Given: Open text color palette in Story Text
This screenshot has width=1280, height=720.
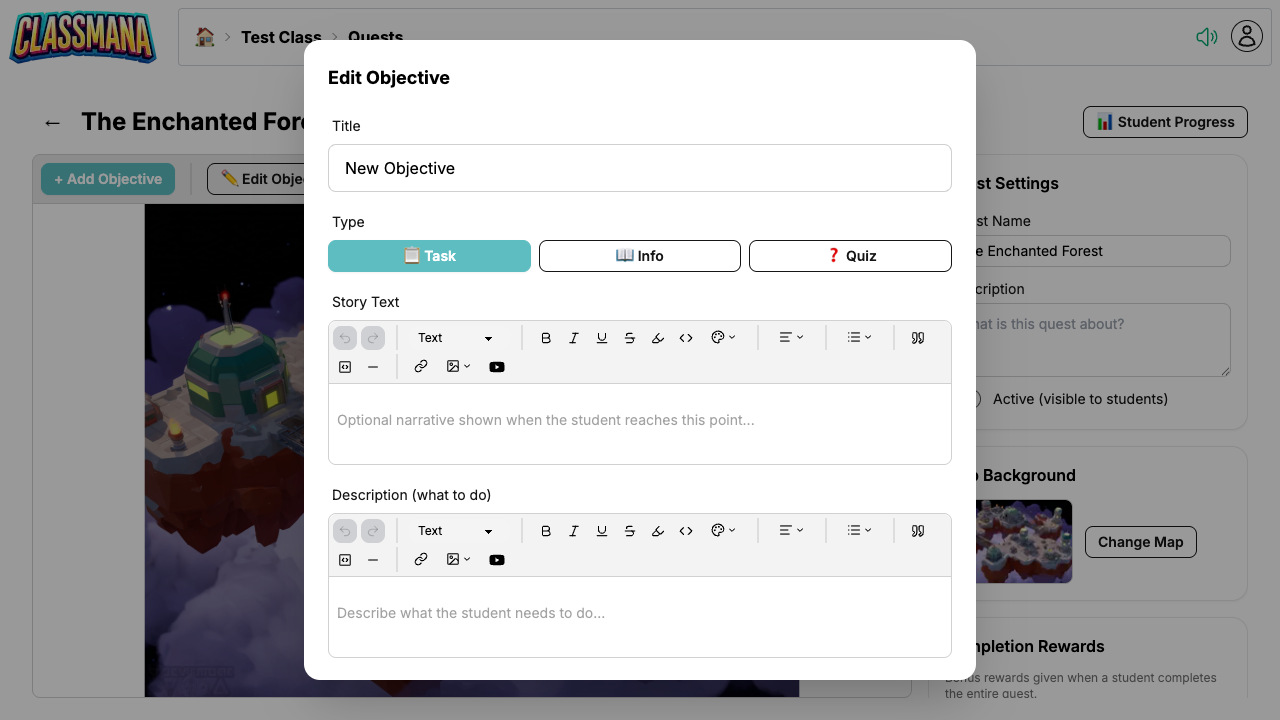Looking at the screenshot, I should pyautogui.click(x=723, y=338).
